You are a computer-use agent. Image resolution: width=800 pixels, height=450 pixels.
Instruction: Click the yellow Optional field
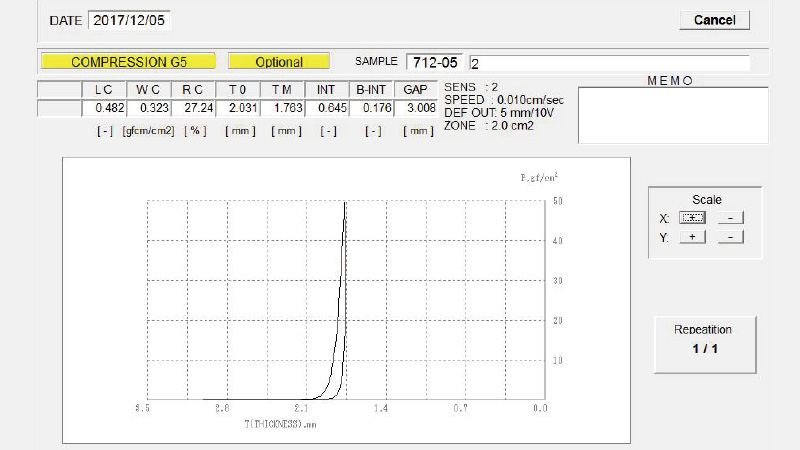click(x=279, y=62)
